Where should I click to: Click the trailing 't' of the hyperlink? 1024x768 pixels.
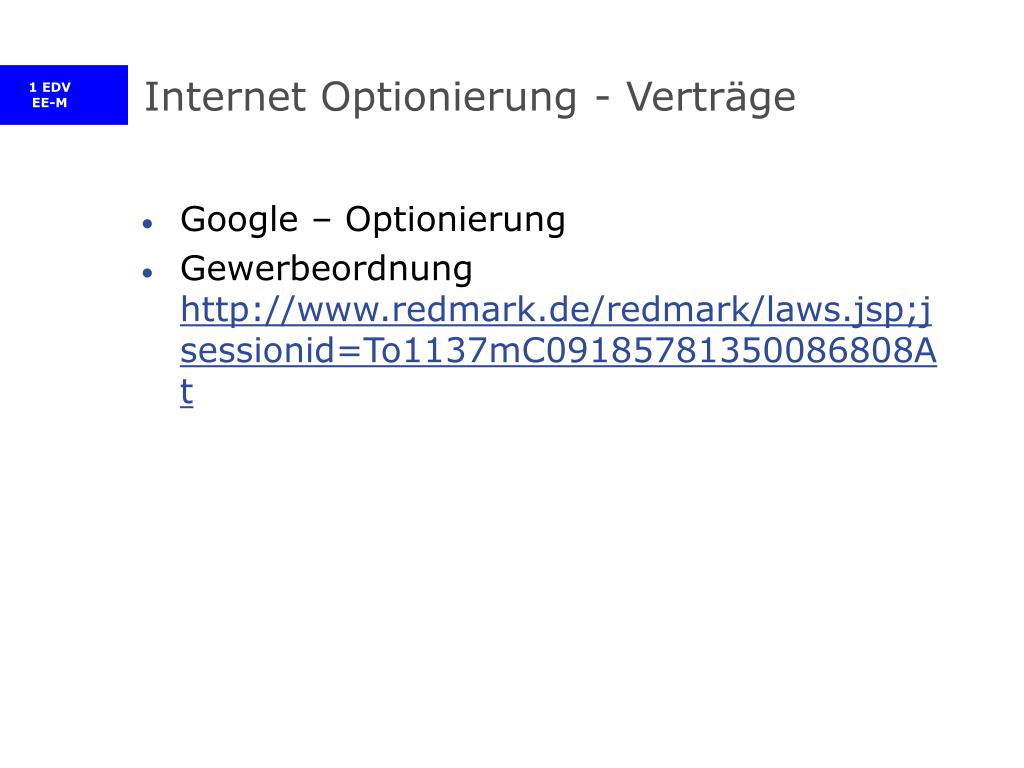coord(187,391)
